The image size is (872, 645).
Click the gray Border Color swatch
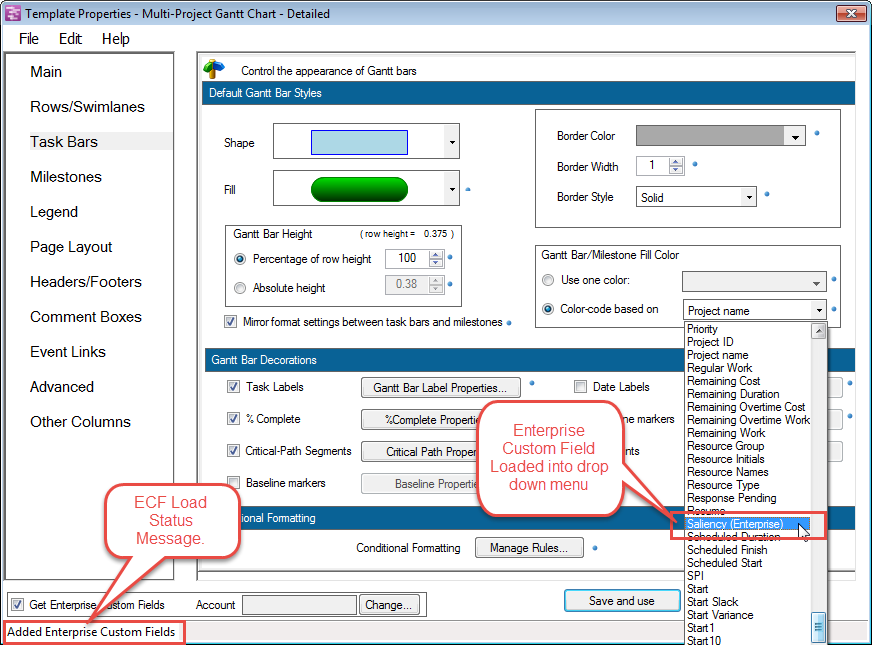point(711,136)
